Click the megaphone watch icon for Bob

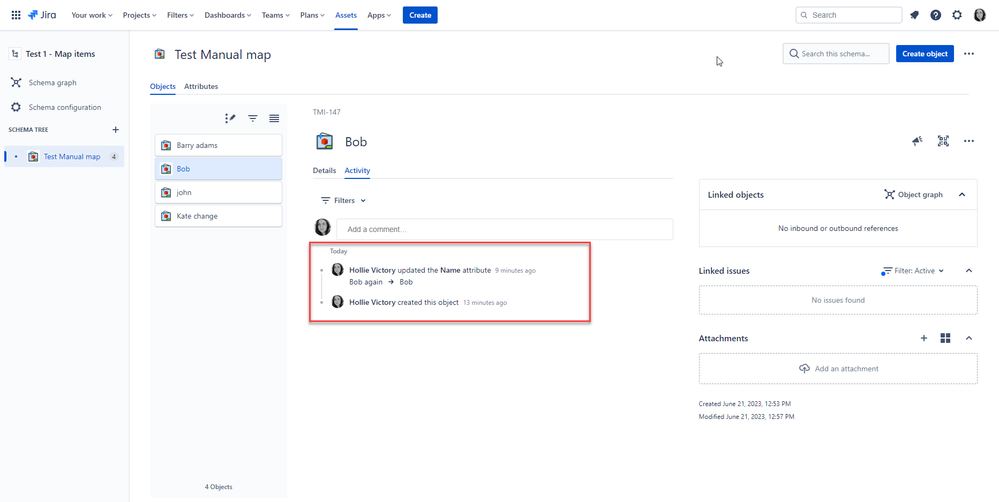tap(917, 141)
